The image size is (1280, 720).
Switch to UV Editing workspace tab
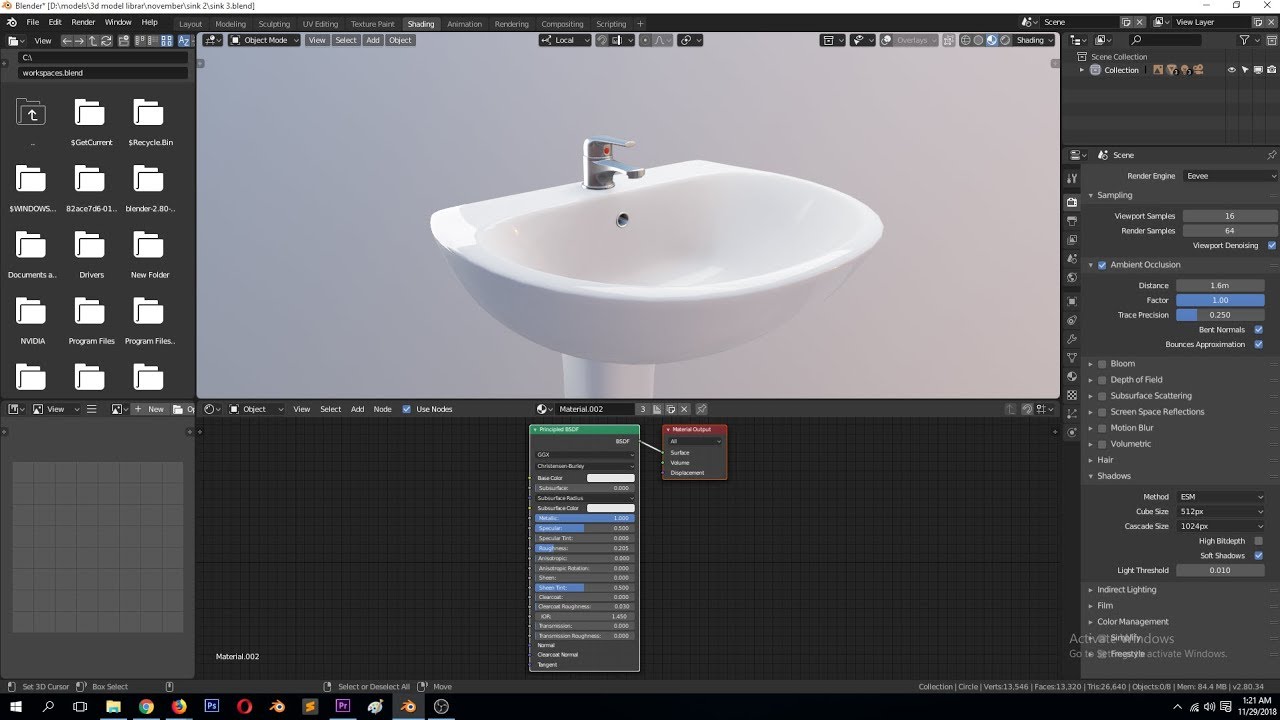[x=320, y=24]
